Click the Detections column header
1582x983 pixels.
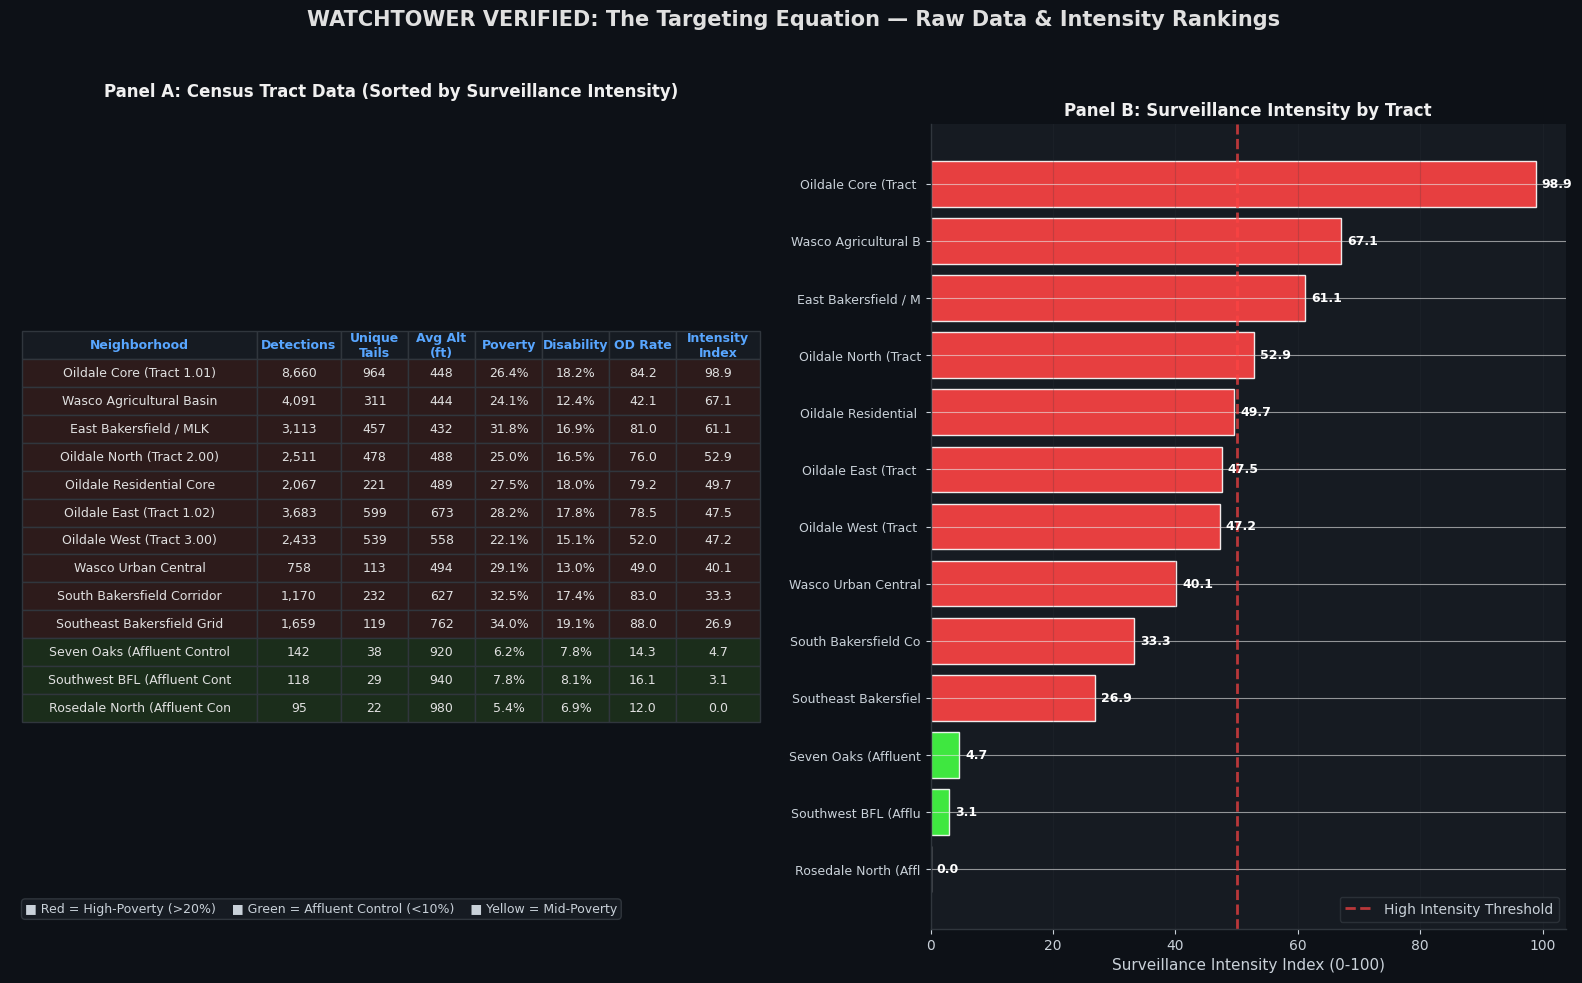[x=298, y=345]
